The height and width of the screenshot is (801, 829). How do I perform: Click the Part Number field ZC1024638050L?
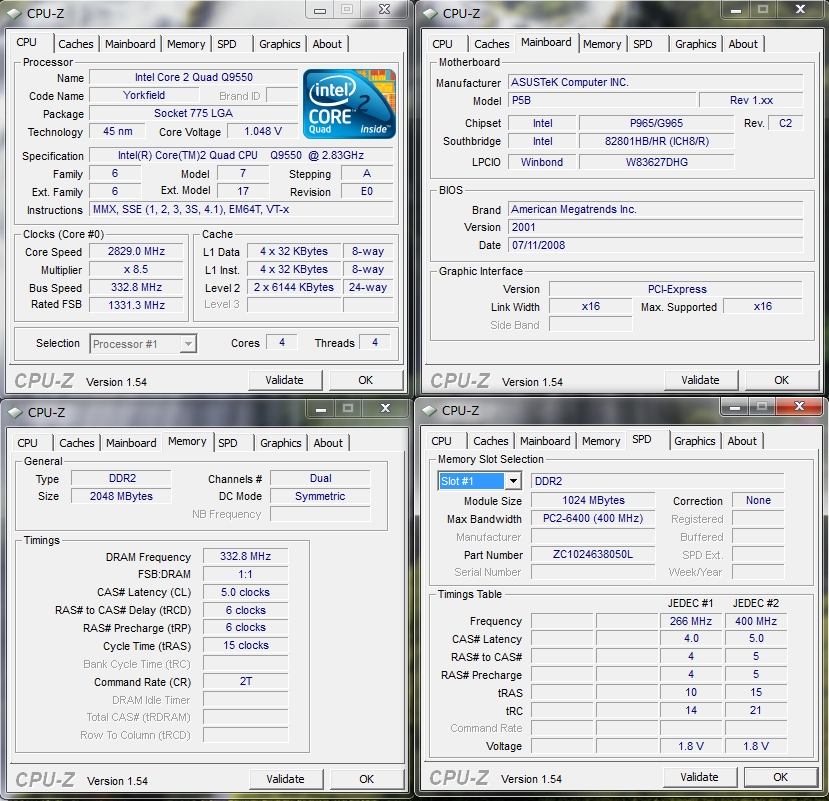pos(593,554)
